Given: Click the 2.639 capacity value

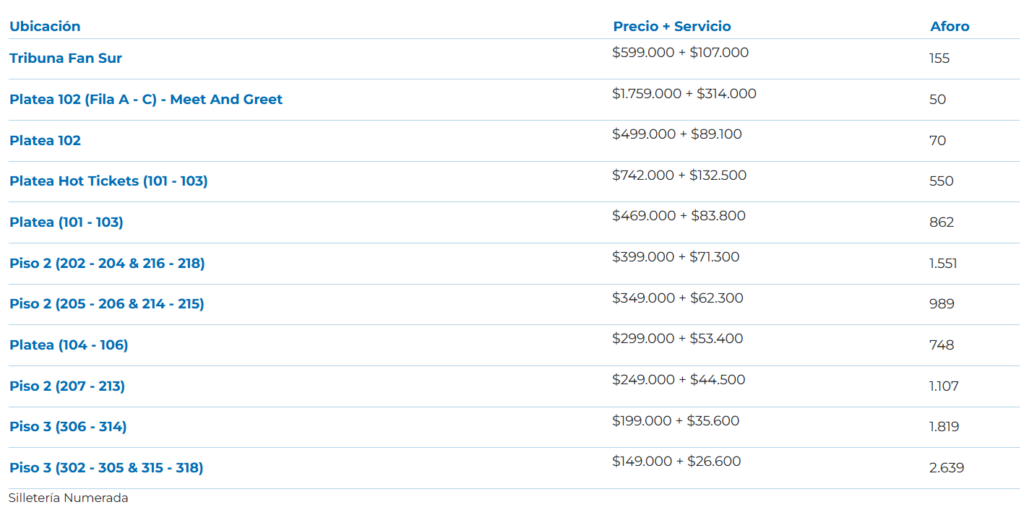Looking at the screenshot, I should point(946,467).
